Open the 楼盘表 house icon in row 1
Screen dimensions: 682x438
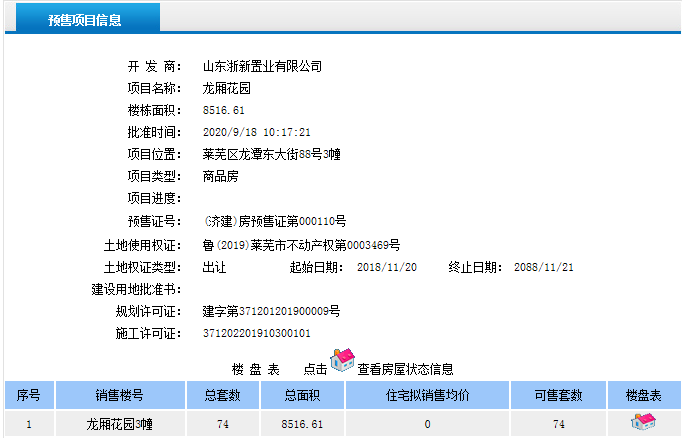pos(642,422)
